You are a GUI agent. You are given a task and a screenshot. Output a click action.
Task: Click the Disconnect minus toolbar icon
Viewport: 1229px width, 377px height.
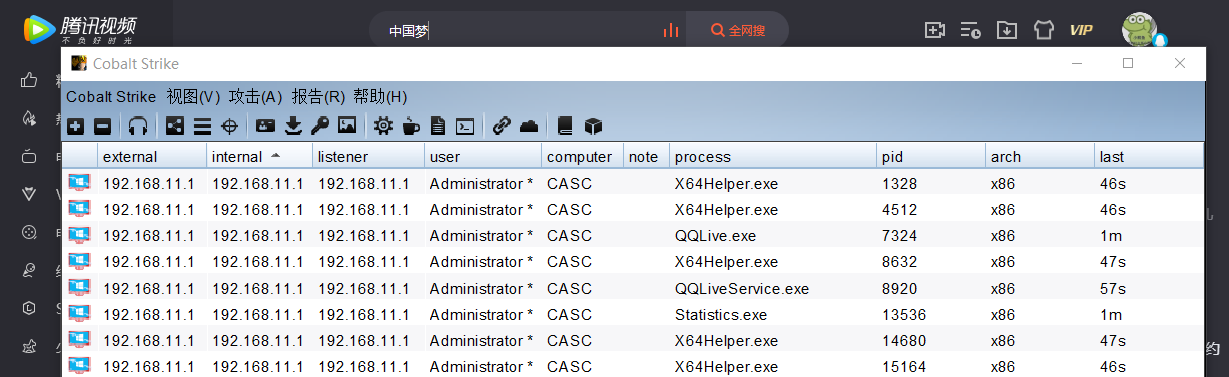point(102,126)
